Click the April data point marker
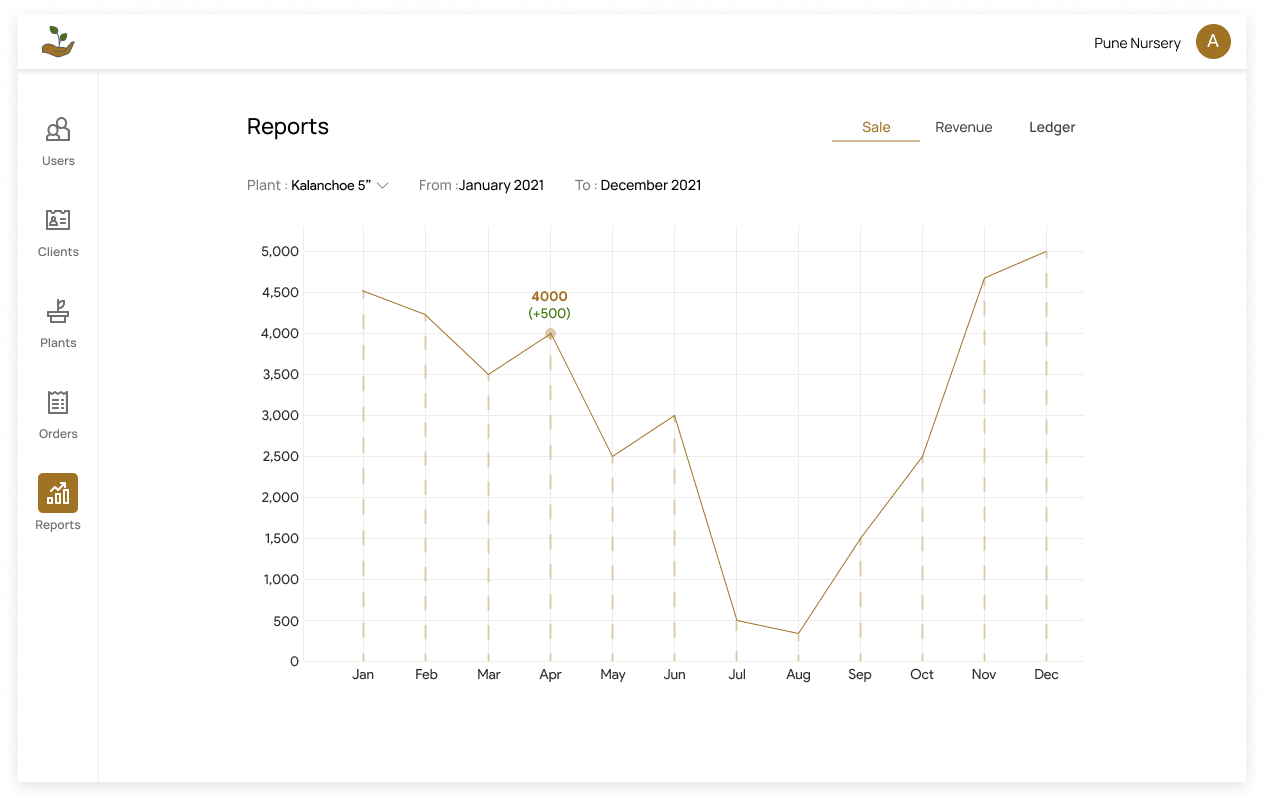Viewport: 1264px width, 804px height. (x=550, y=334)
